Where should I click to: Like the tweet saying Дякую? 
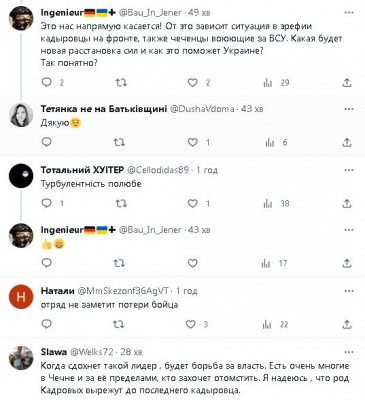point(193,143)
